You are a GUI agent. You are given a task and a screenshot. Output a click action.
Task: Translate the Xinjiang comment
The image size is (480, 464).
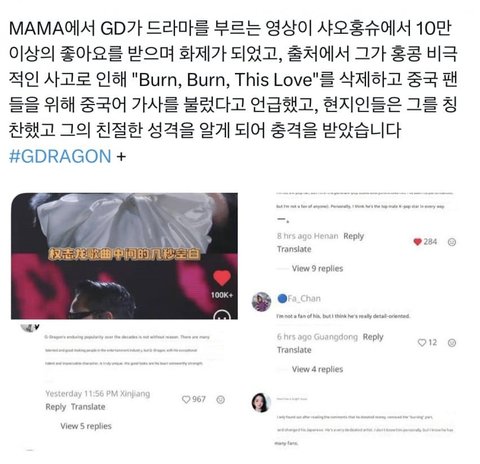(x=88, y=407)
